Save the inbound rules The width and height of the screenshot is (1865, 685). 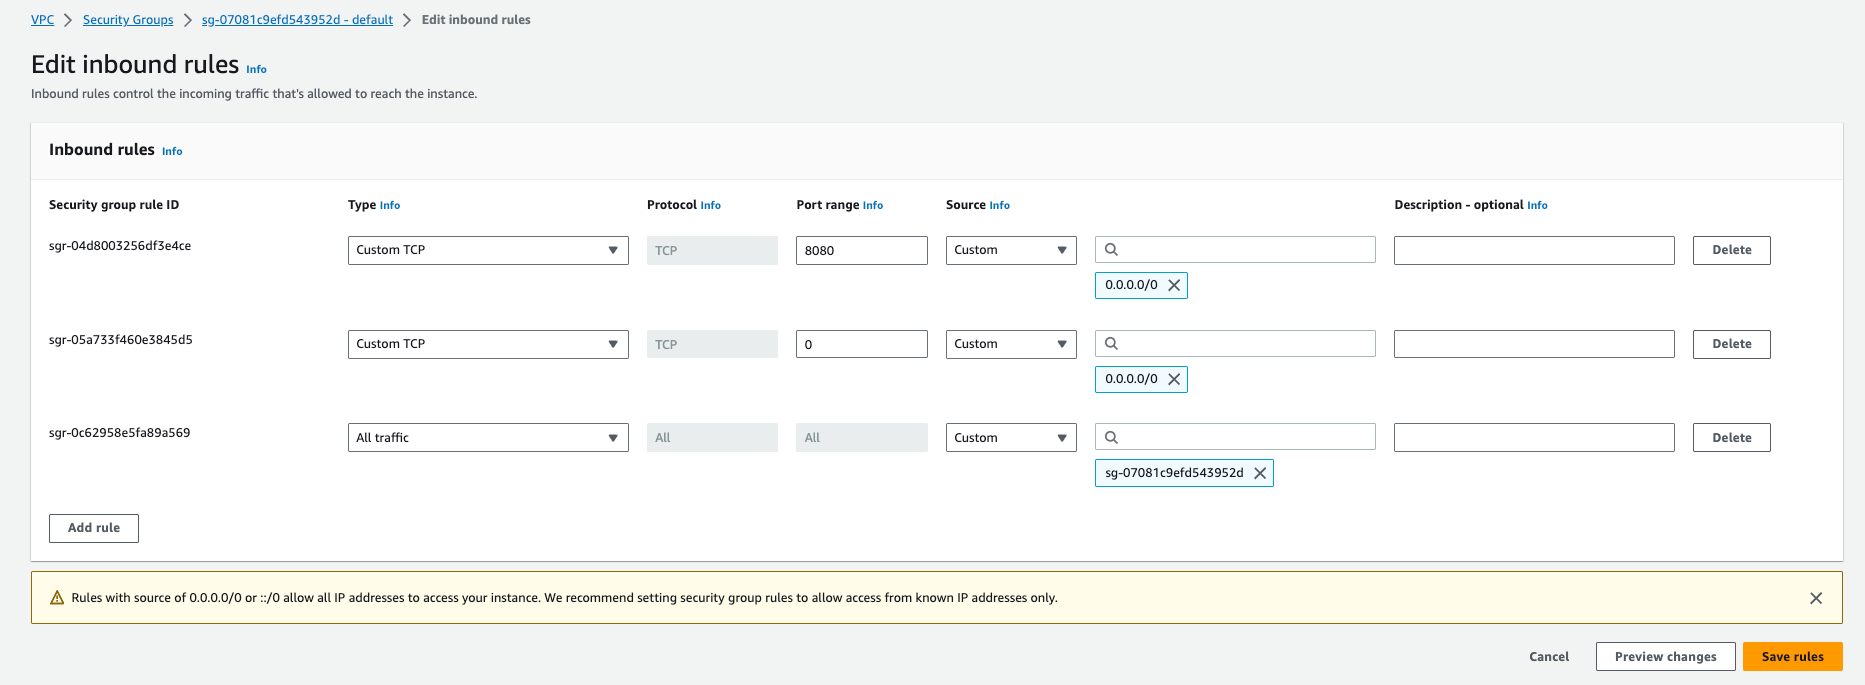[x=1792, y=657]
